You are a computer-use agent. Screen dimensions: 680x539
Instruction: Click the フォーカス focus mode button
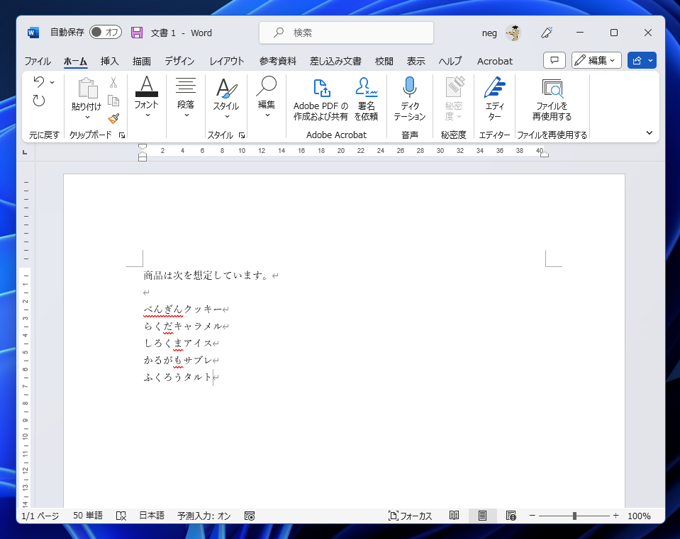click(x=410, y=516)
